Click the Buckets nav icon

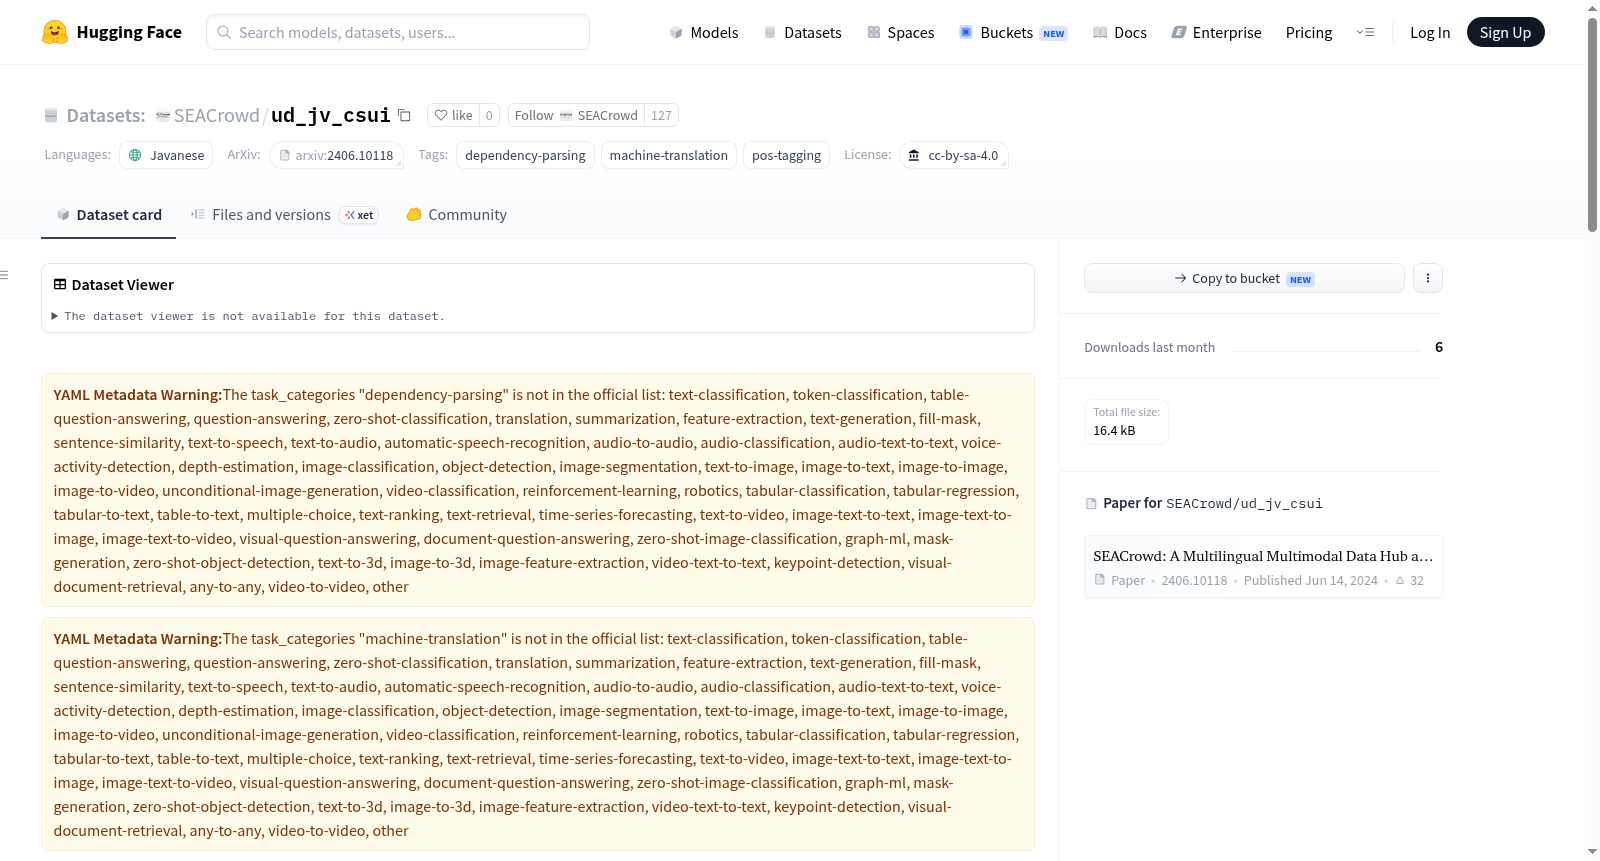[x=966, y=32]
